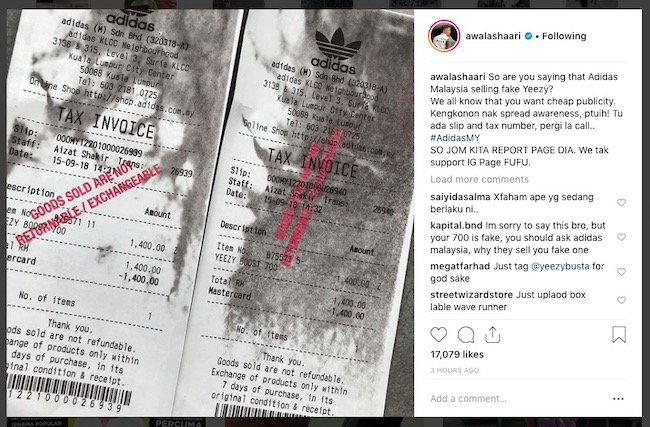The image size is (650, 427).
Task: Click in the Add a comment field
Action: [518, 399]
